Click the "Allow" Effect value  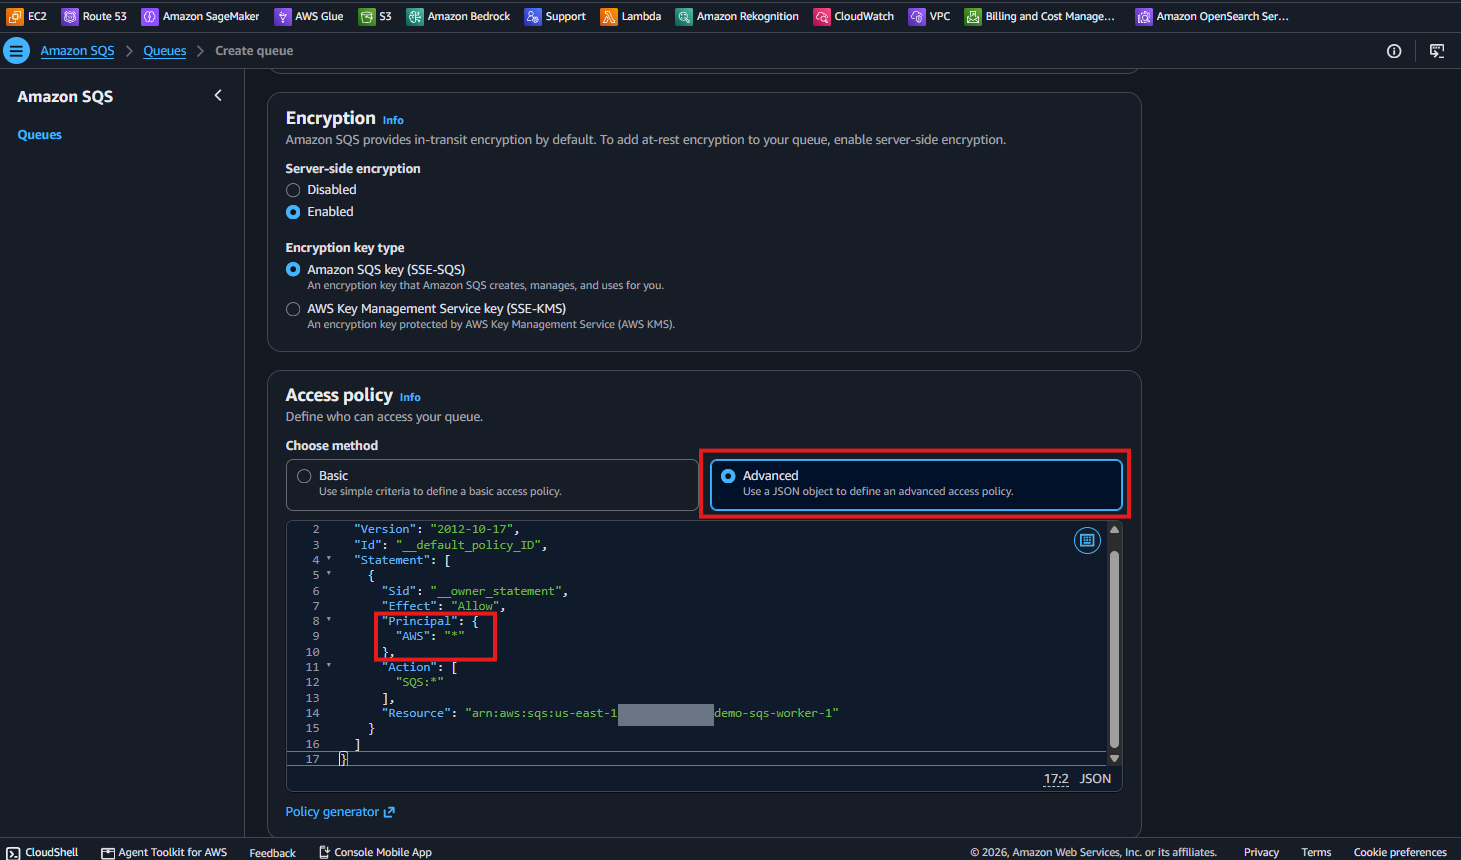coord(475,606)
